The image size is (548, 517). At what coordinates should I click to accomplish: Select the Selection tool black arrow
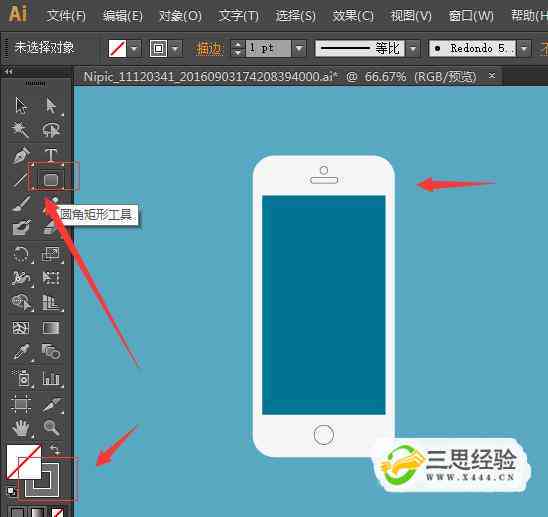pos(21,106)
